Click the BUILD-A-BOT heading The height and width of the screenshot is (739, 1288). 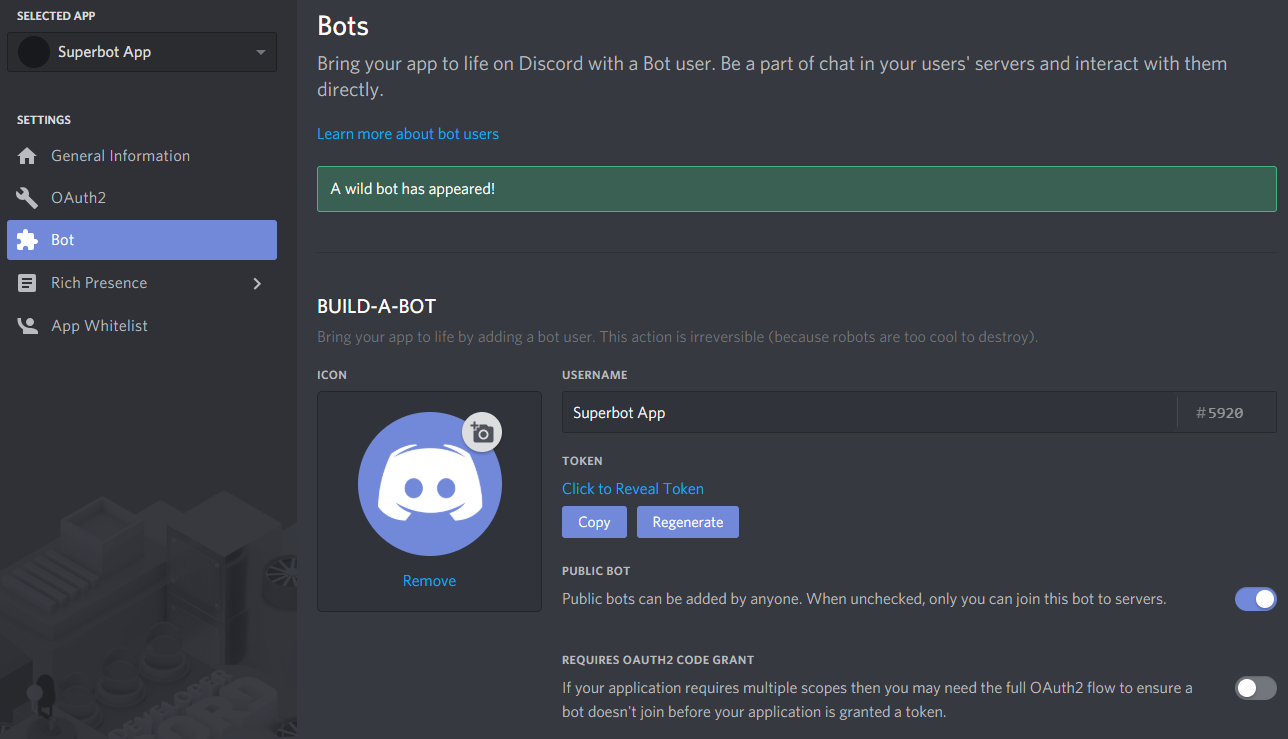[376, 306]
